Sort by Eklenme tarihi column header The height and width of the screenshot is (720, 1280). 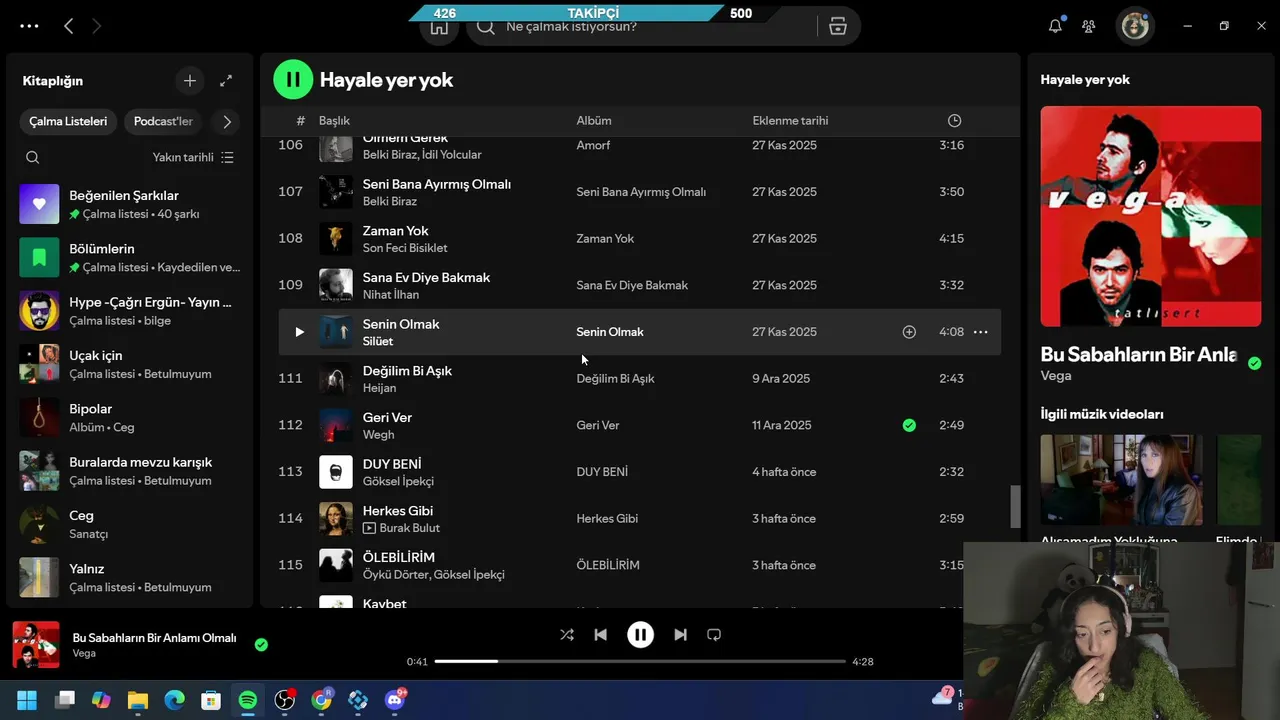tap(790, 121)
